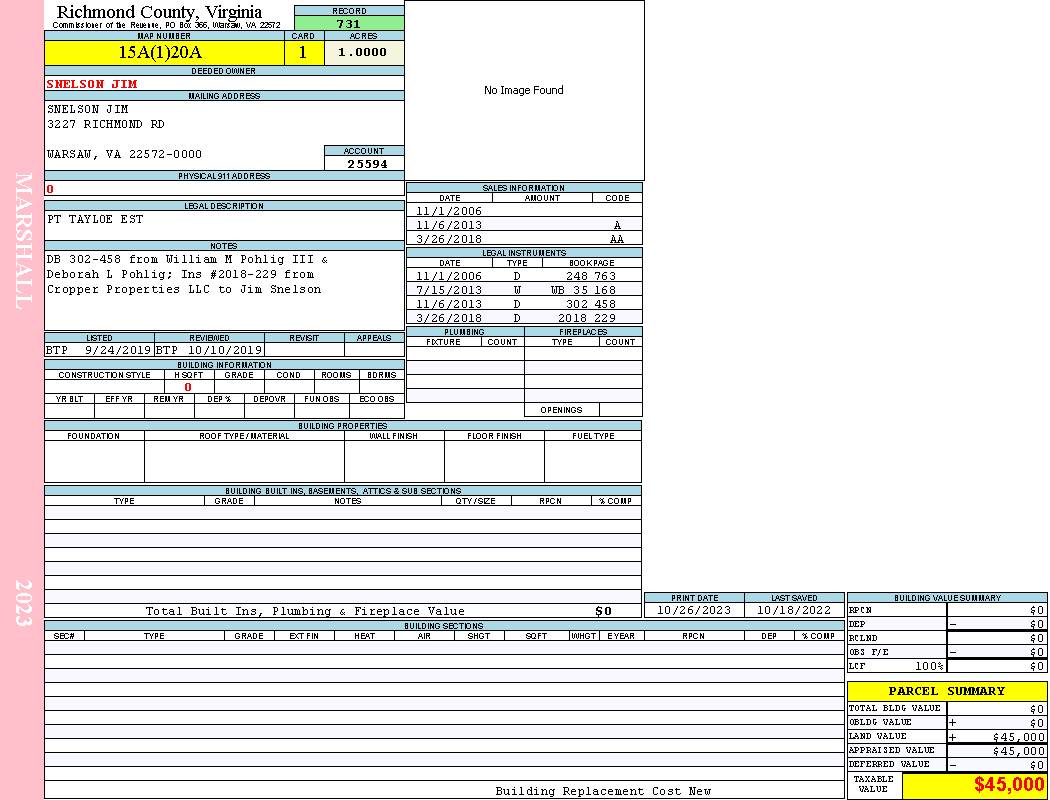Select the listed date 9/24/2019
The height and width of the screenshot is (800, 1050).
coord(117,350)
